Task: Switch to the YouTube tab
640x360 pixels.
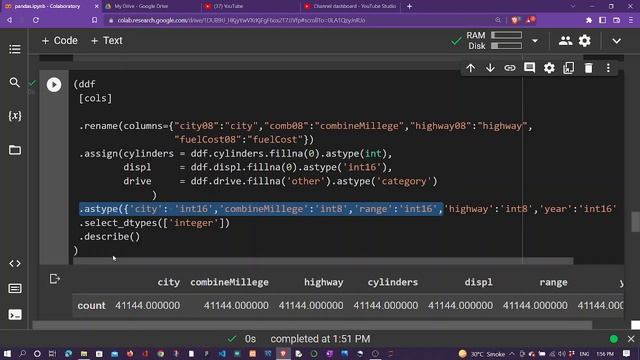Action: coord(229,6)
